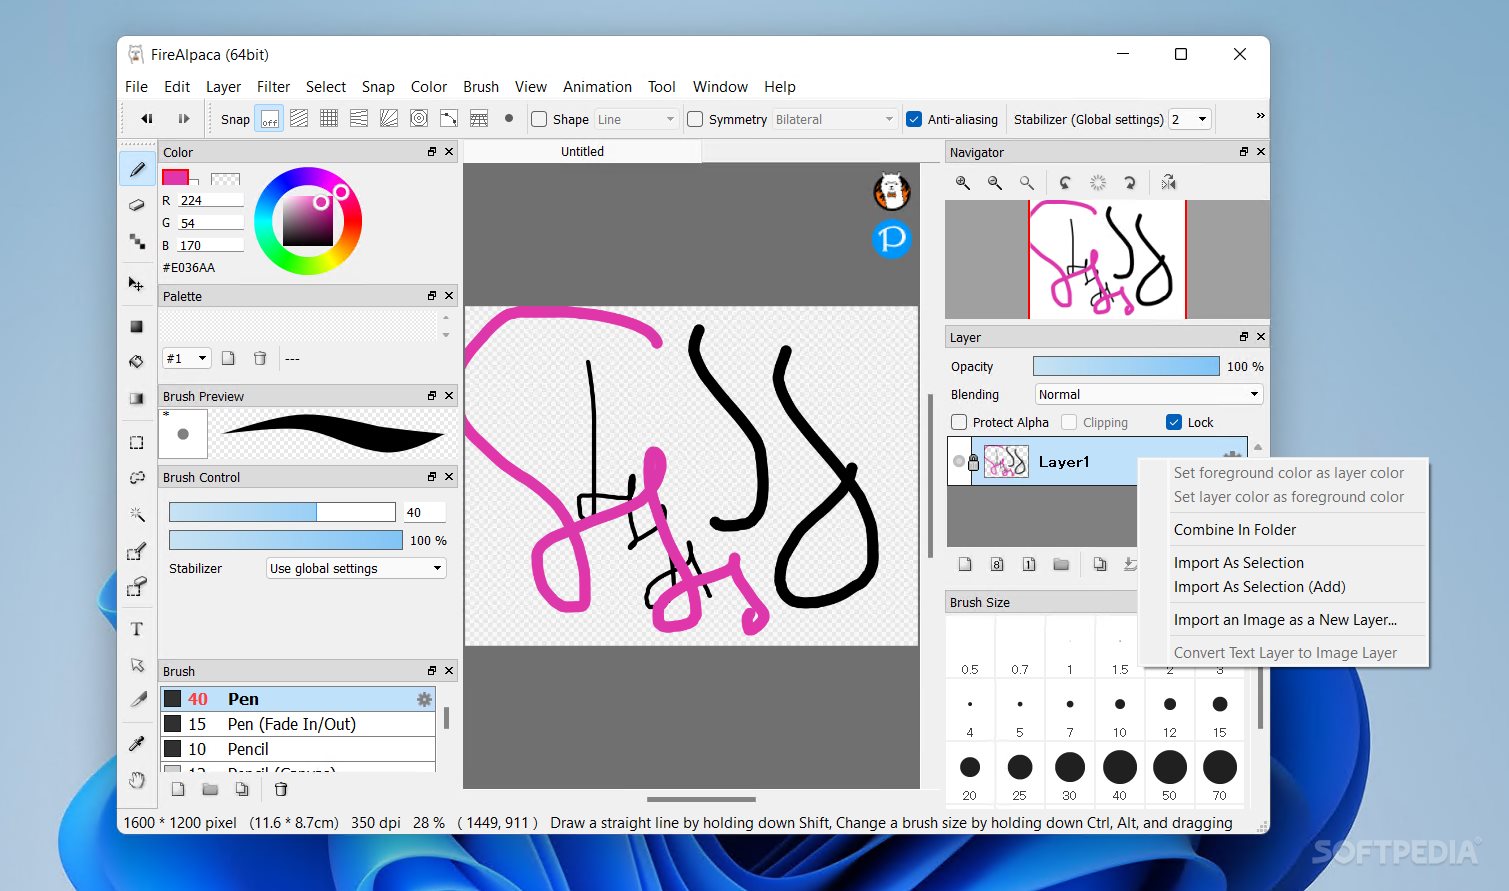1509x891 pixels.
Task: Create a new layer in the Layer panel
Action: click(964, 564)
